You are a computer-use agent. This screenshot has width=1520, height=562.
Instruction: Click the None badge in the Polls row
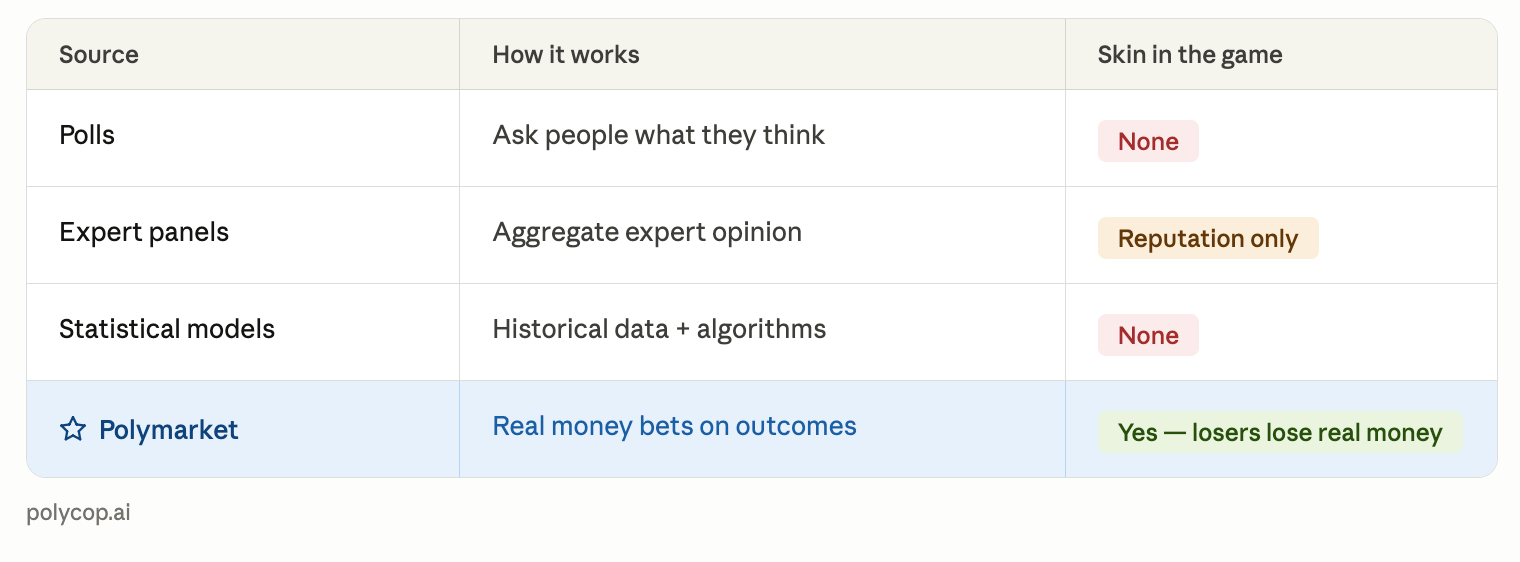coord(1148,141)
